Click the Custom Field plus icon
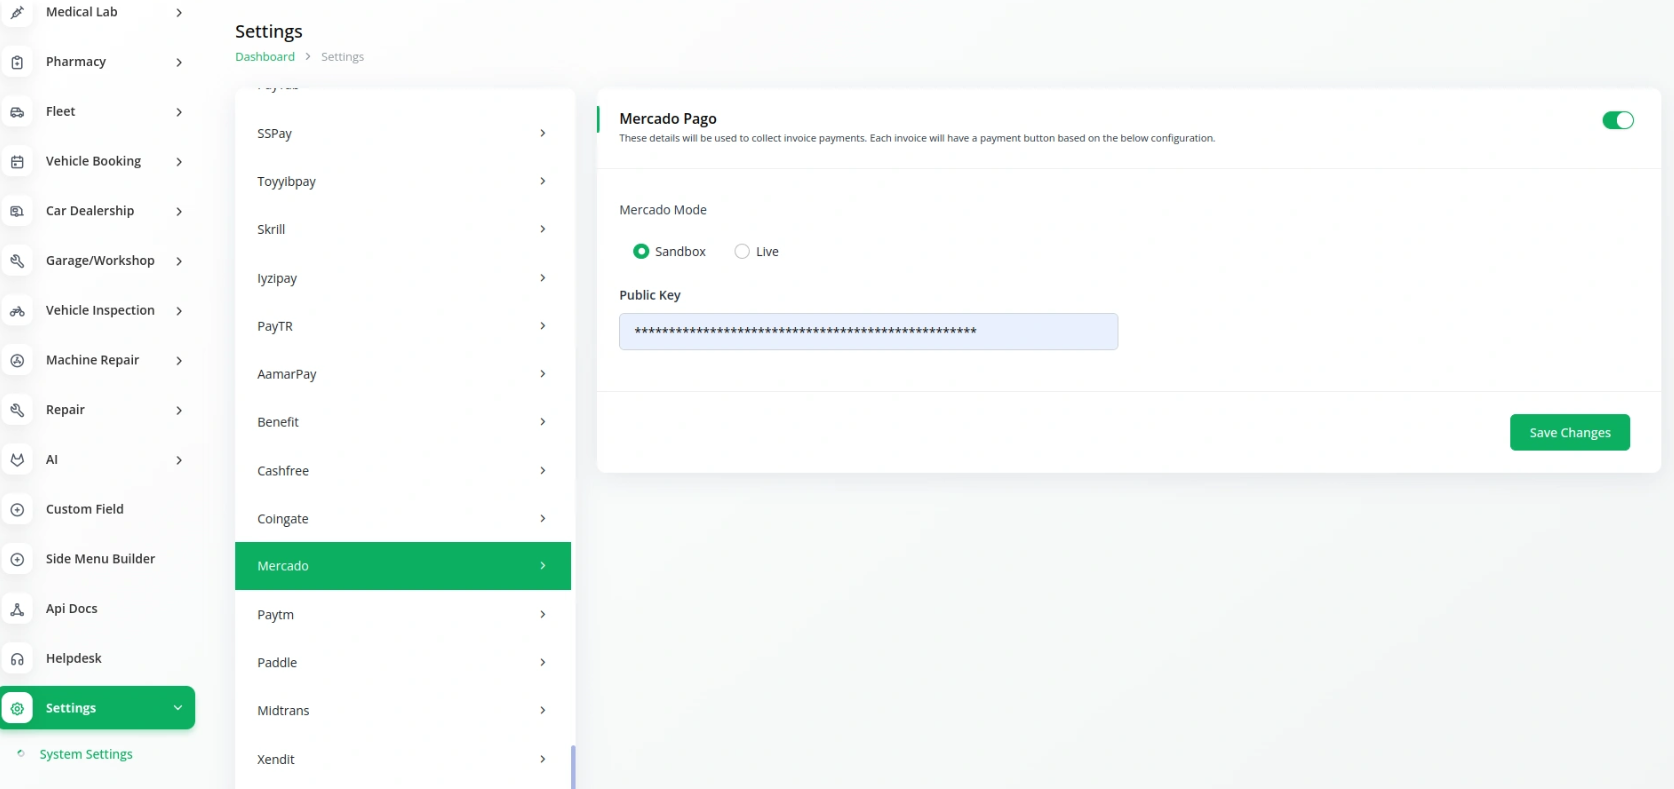This screenshot has height=789, width=1674. point(17,510)
